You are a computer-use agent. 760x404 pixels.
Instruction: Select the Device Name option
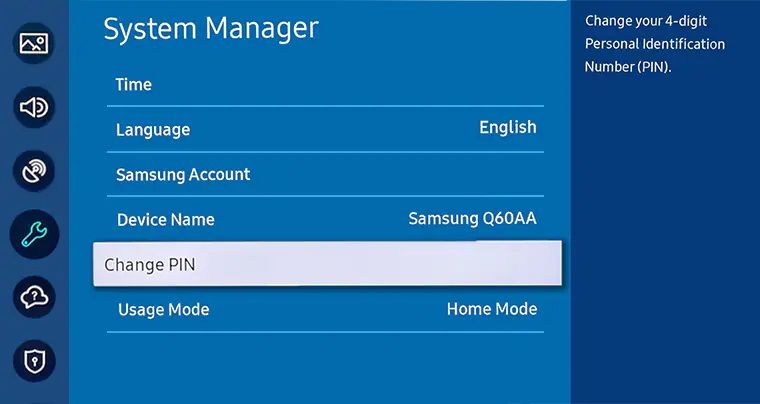[165, 220]
